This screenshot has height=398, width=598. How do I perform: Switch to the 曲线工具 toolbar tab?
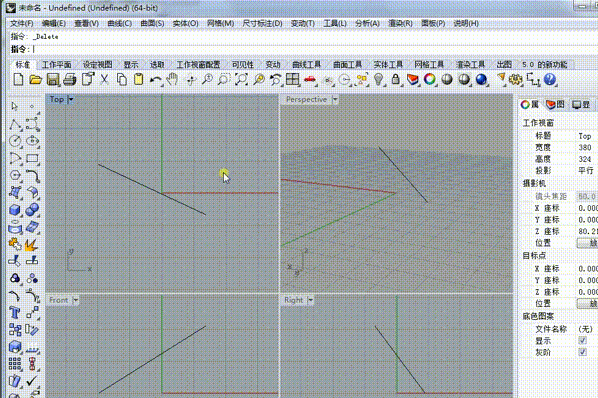point(307,64)
